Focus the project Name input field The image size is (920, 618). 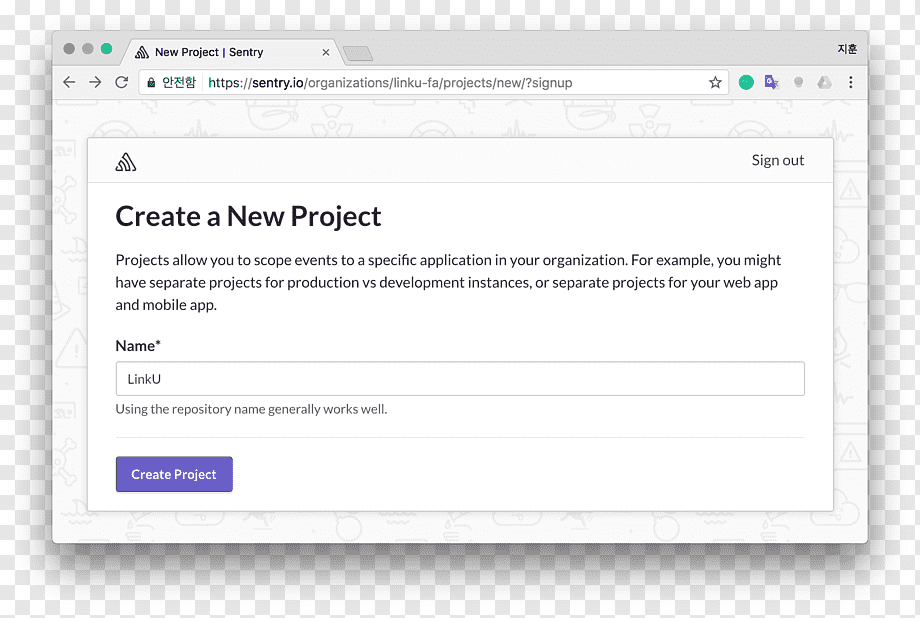(x=460, y=379)
